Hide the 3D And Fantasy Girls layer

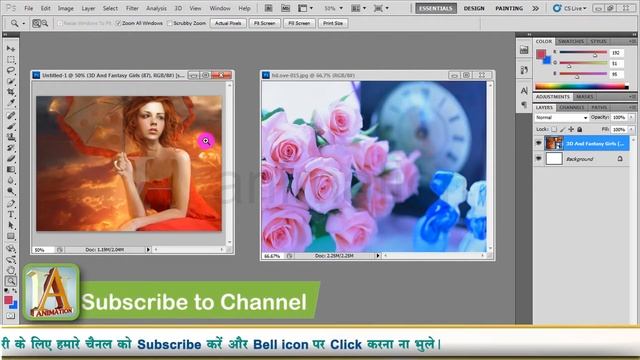539,143
